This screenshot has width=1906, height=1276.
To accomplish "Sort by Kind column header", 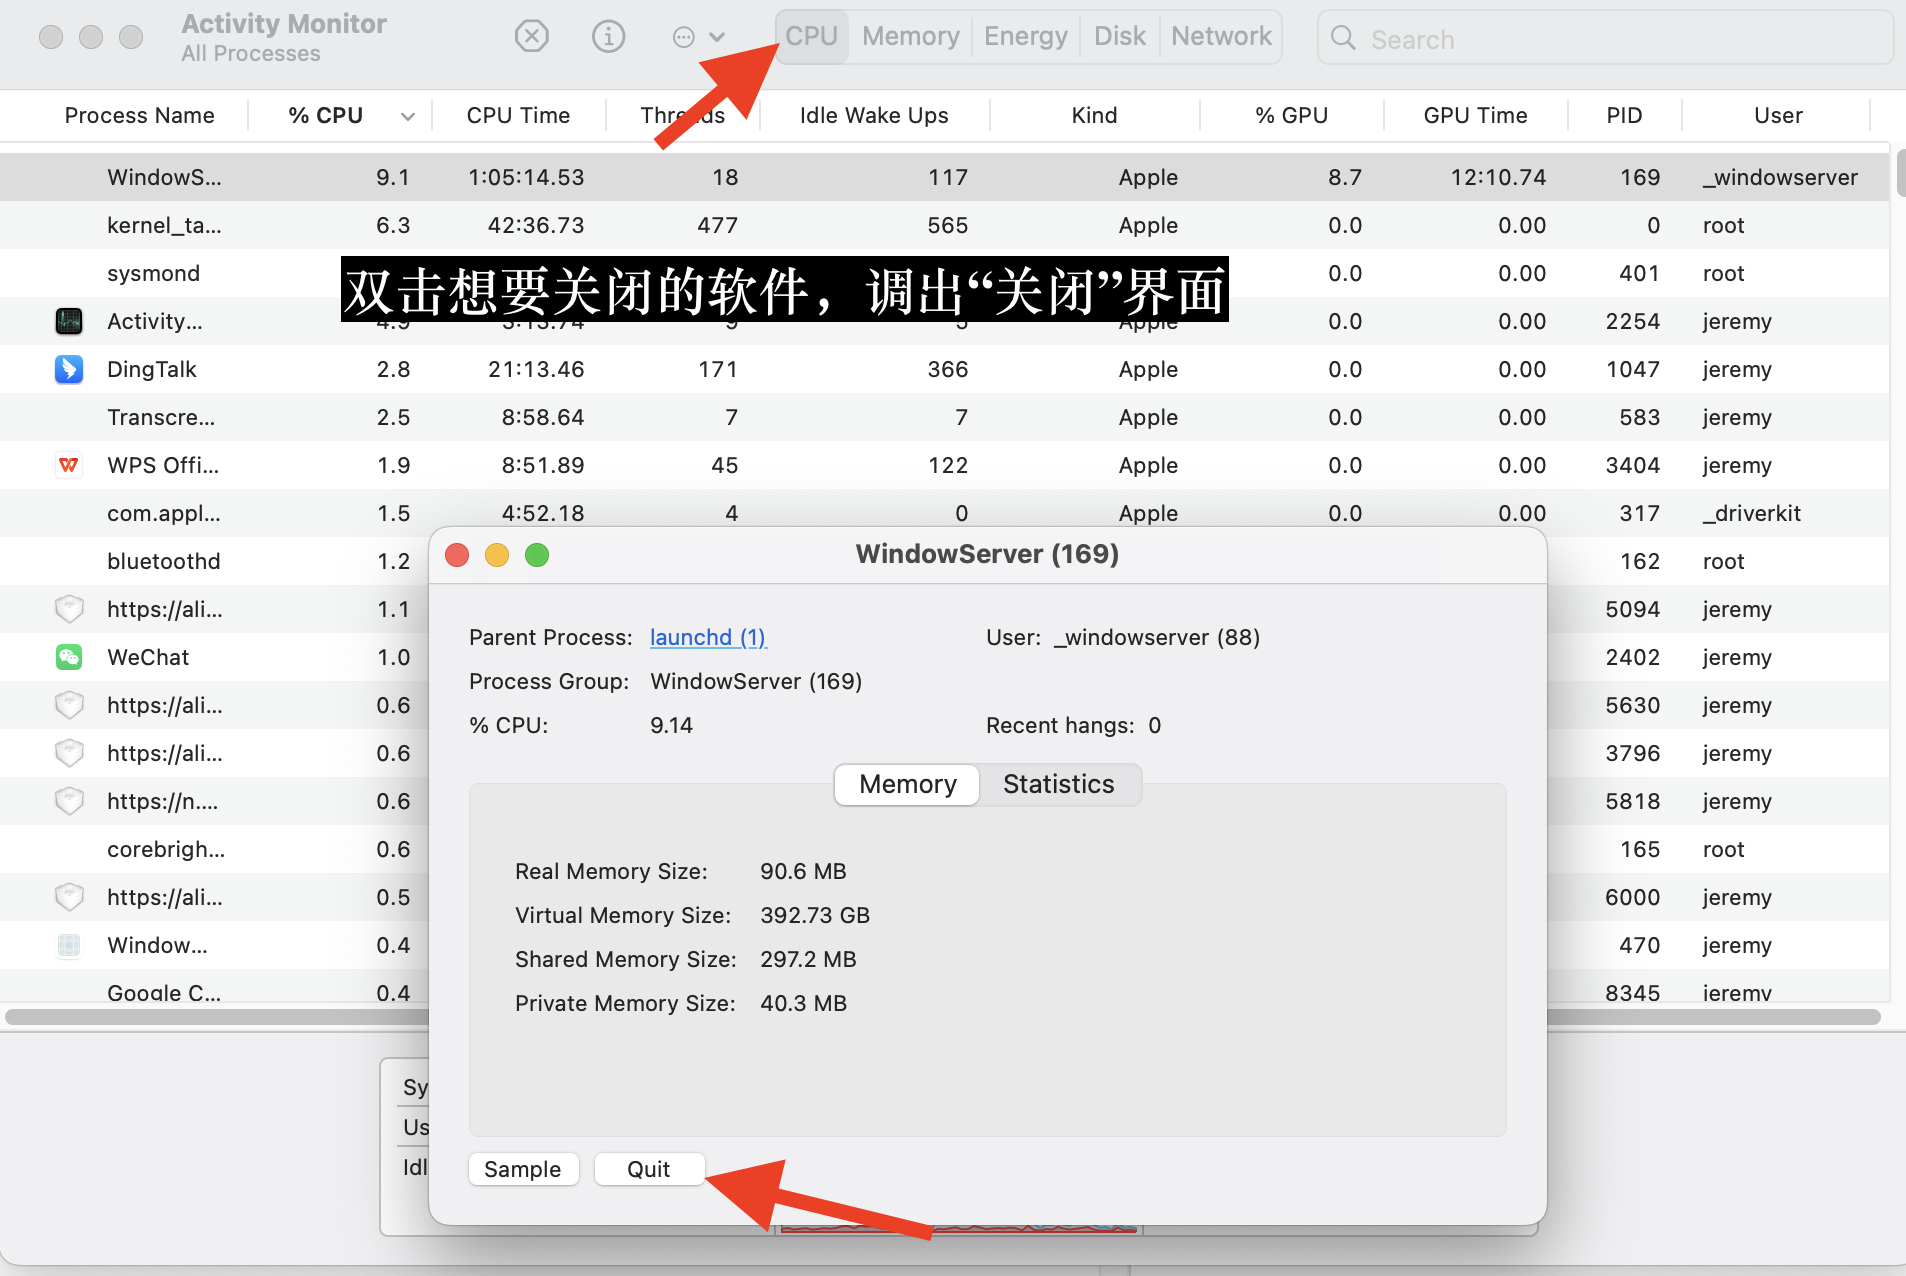I will 1094,115.
